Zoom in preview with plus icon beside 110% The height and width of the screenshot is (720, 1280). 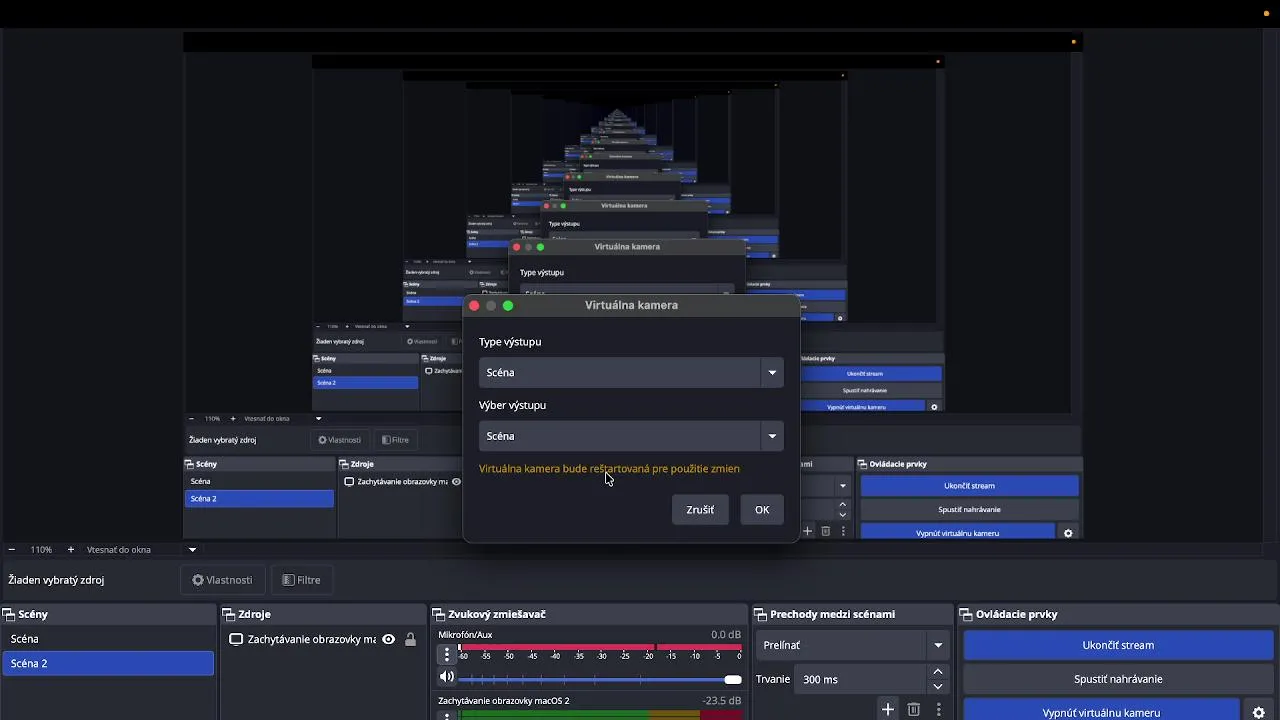pyautogui.click(x=71, y=549)
